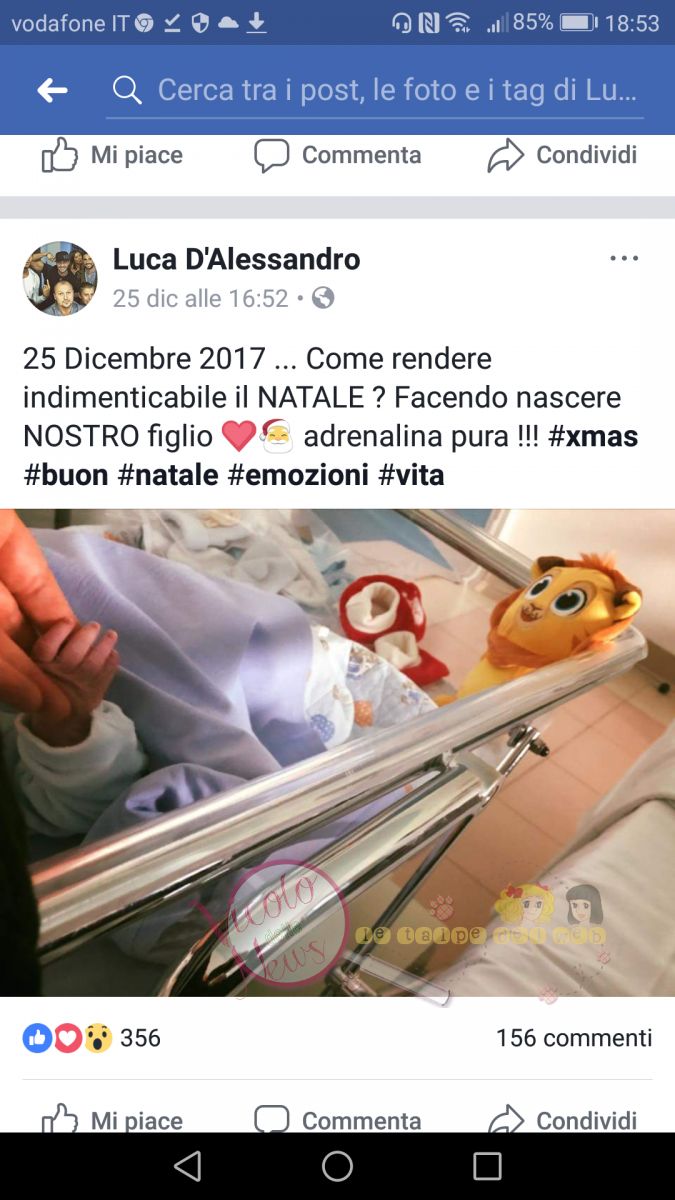Tap the wow reaction emoji icon
675x1200 pixels.
coord(97,1039)
